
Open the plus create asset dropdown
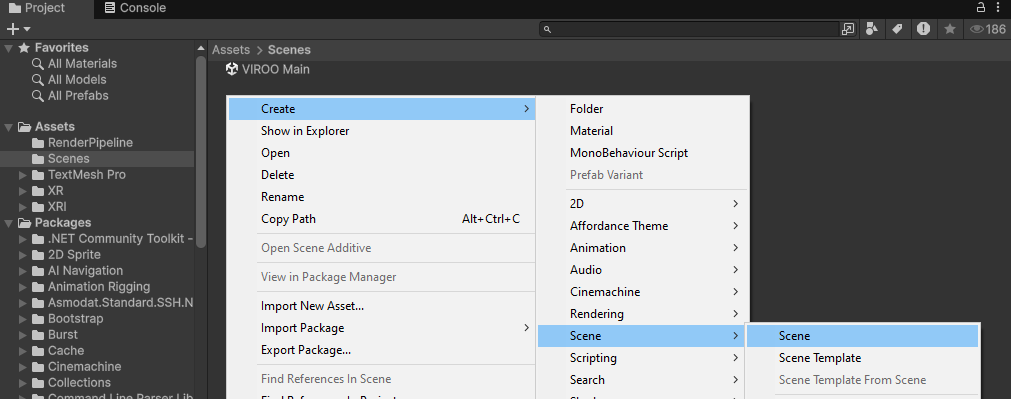[18, 29]
